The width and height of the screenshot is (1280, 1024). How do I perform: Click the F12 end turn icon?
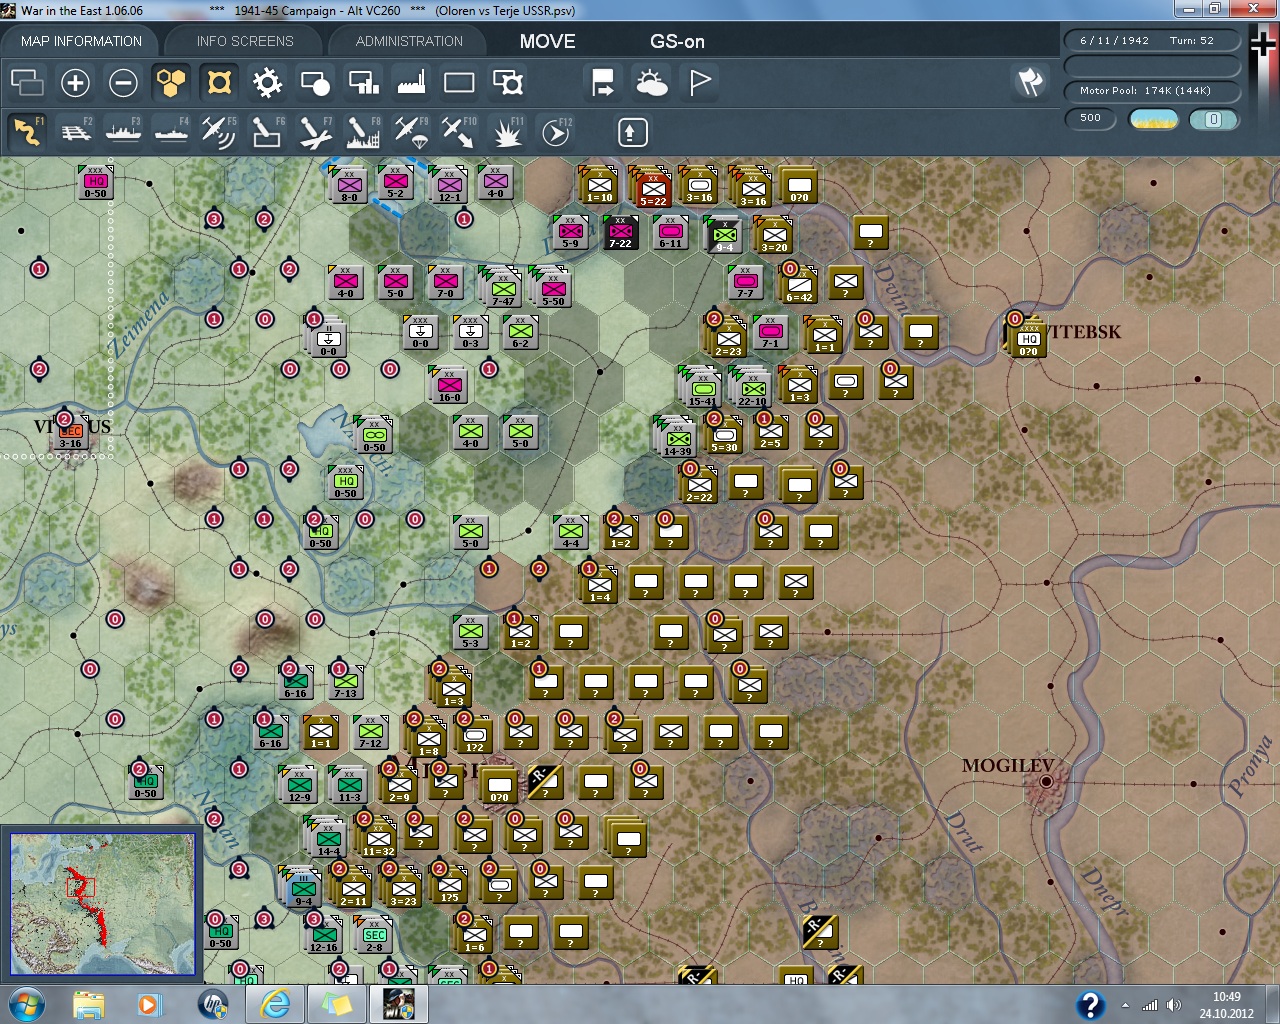(x=556, y=132)
